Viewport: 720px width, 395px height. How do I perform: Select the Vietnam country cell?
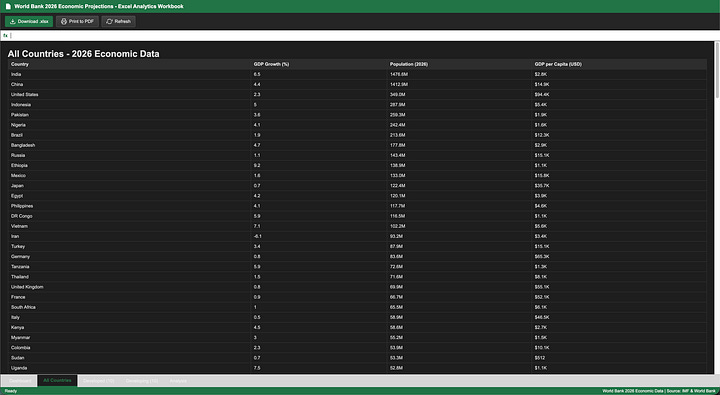(x=129, y=226)
